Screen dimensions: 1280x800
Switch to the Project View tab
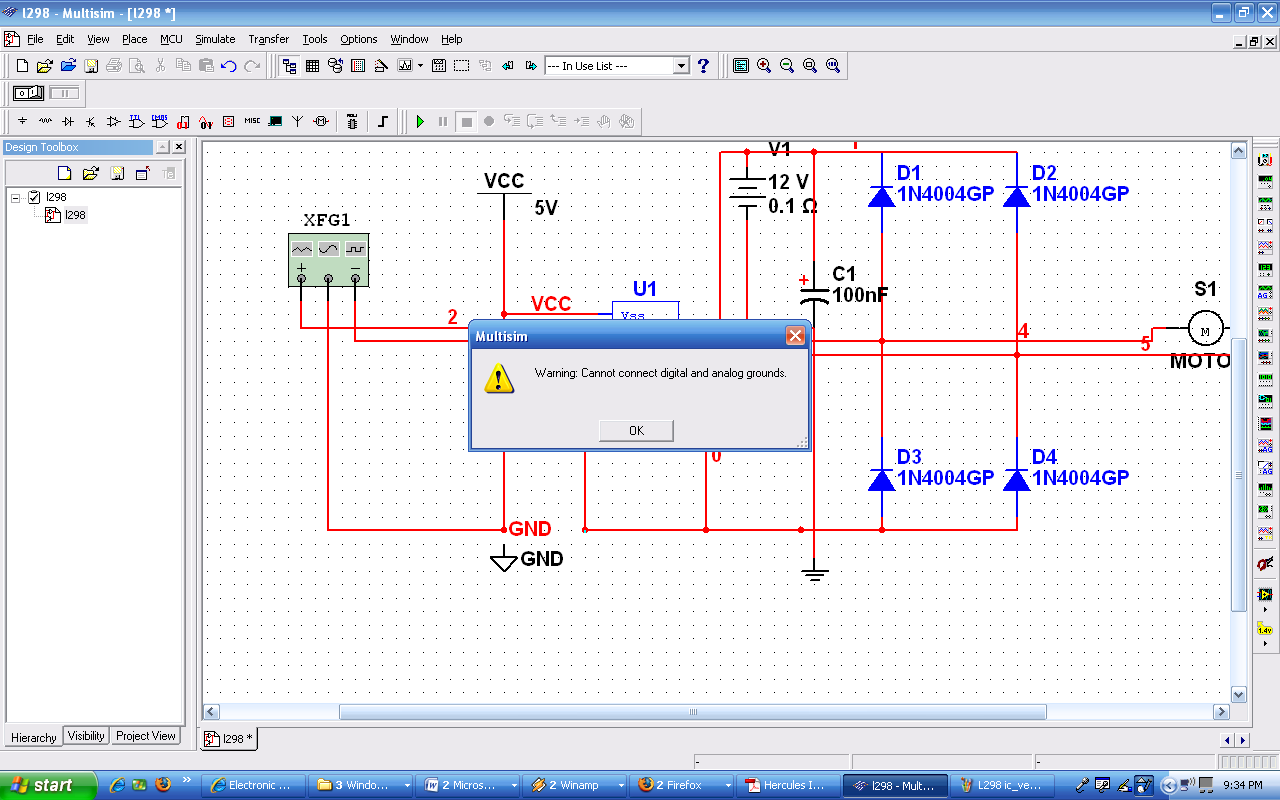pos(146,736)
